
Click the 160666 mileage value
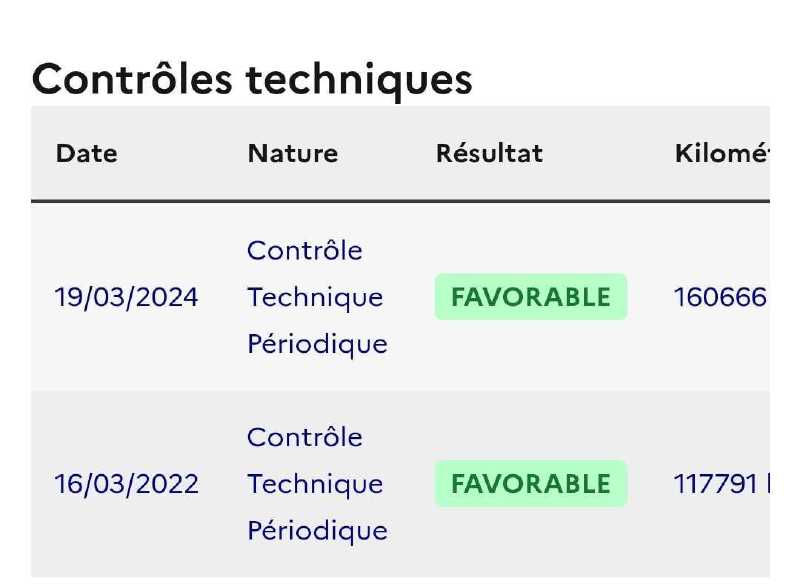click(x=720, y=297)
